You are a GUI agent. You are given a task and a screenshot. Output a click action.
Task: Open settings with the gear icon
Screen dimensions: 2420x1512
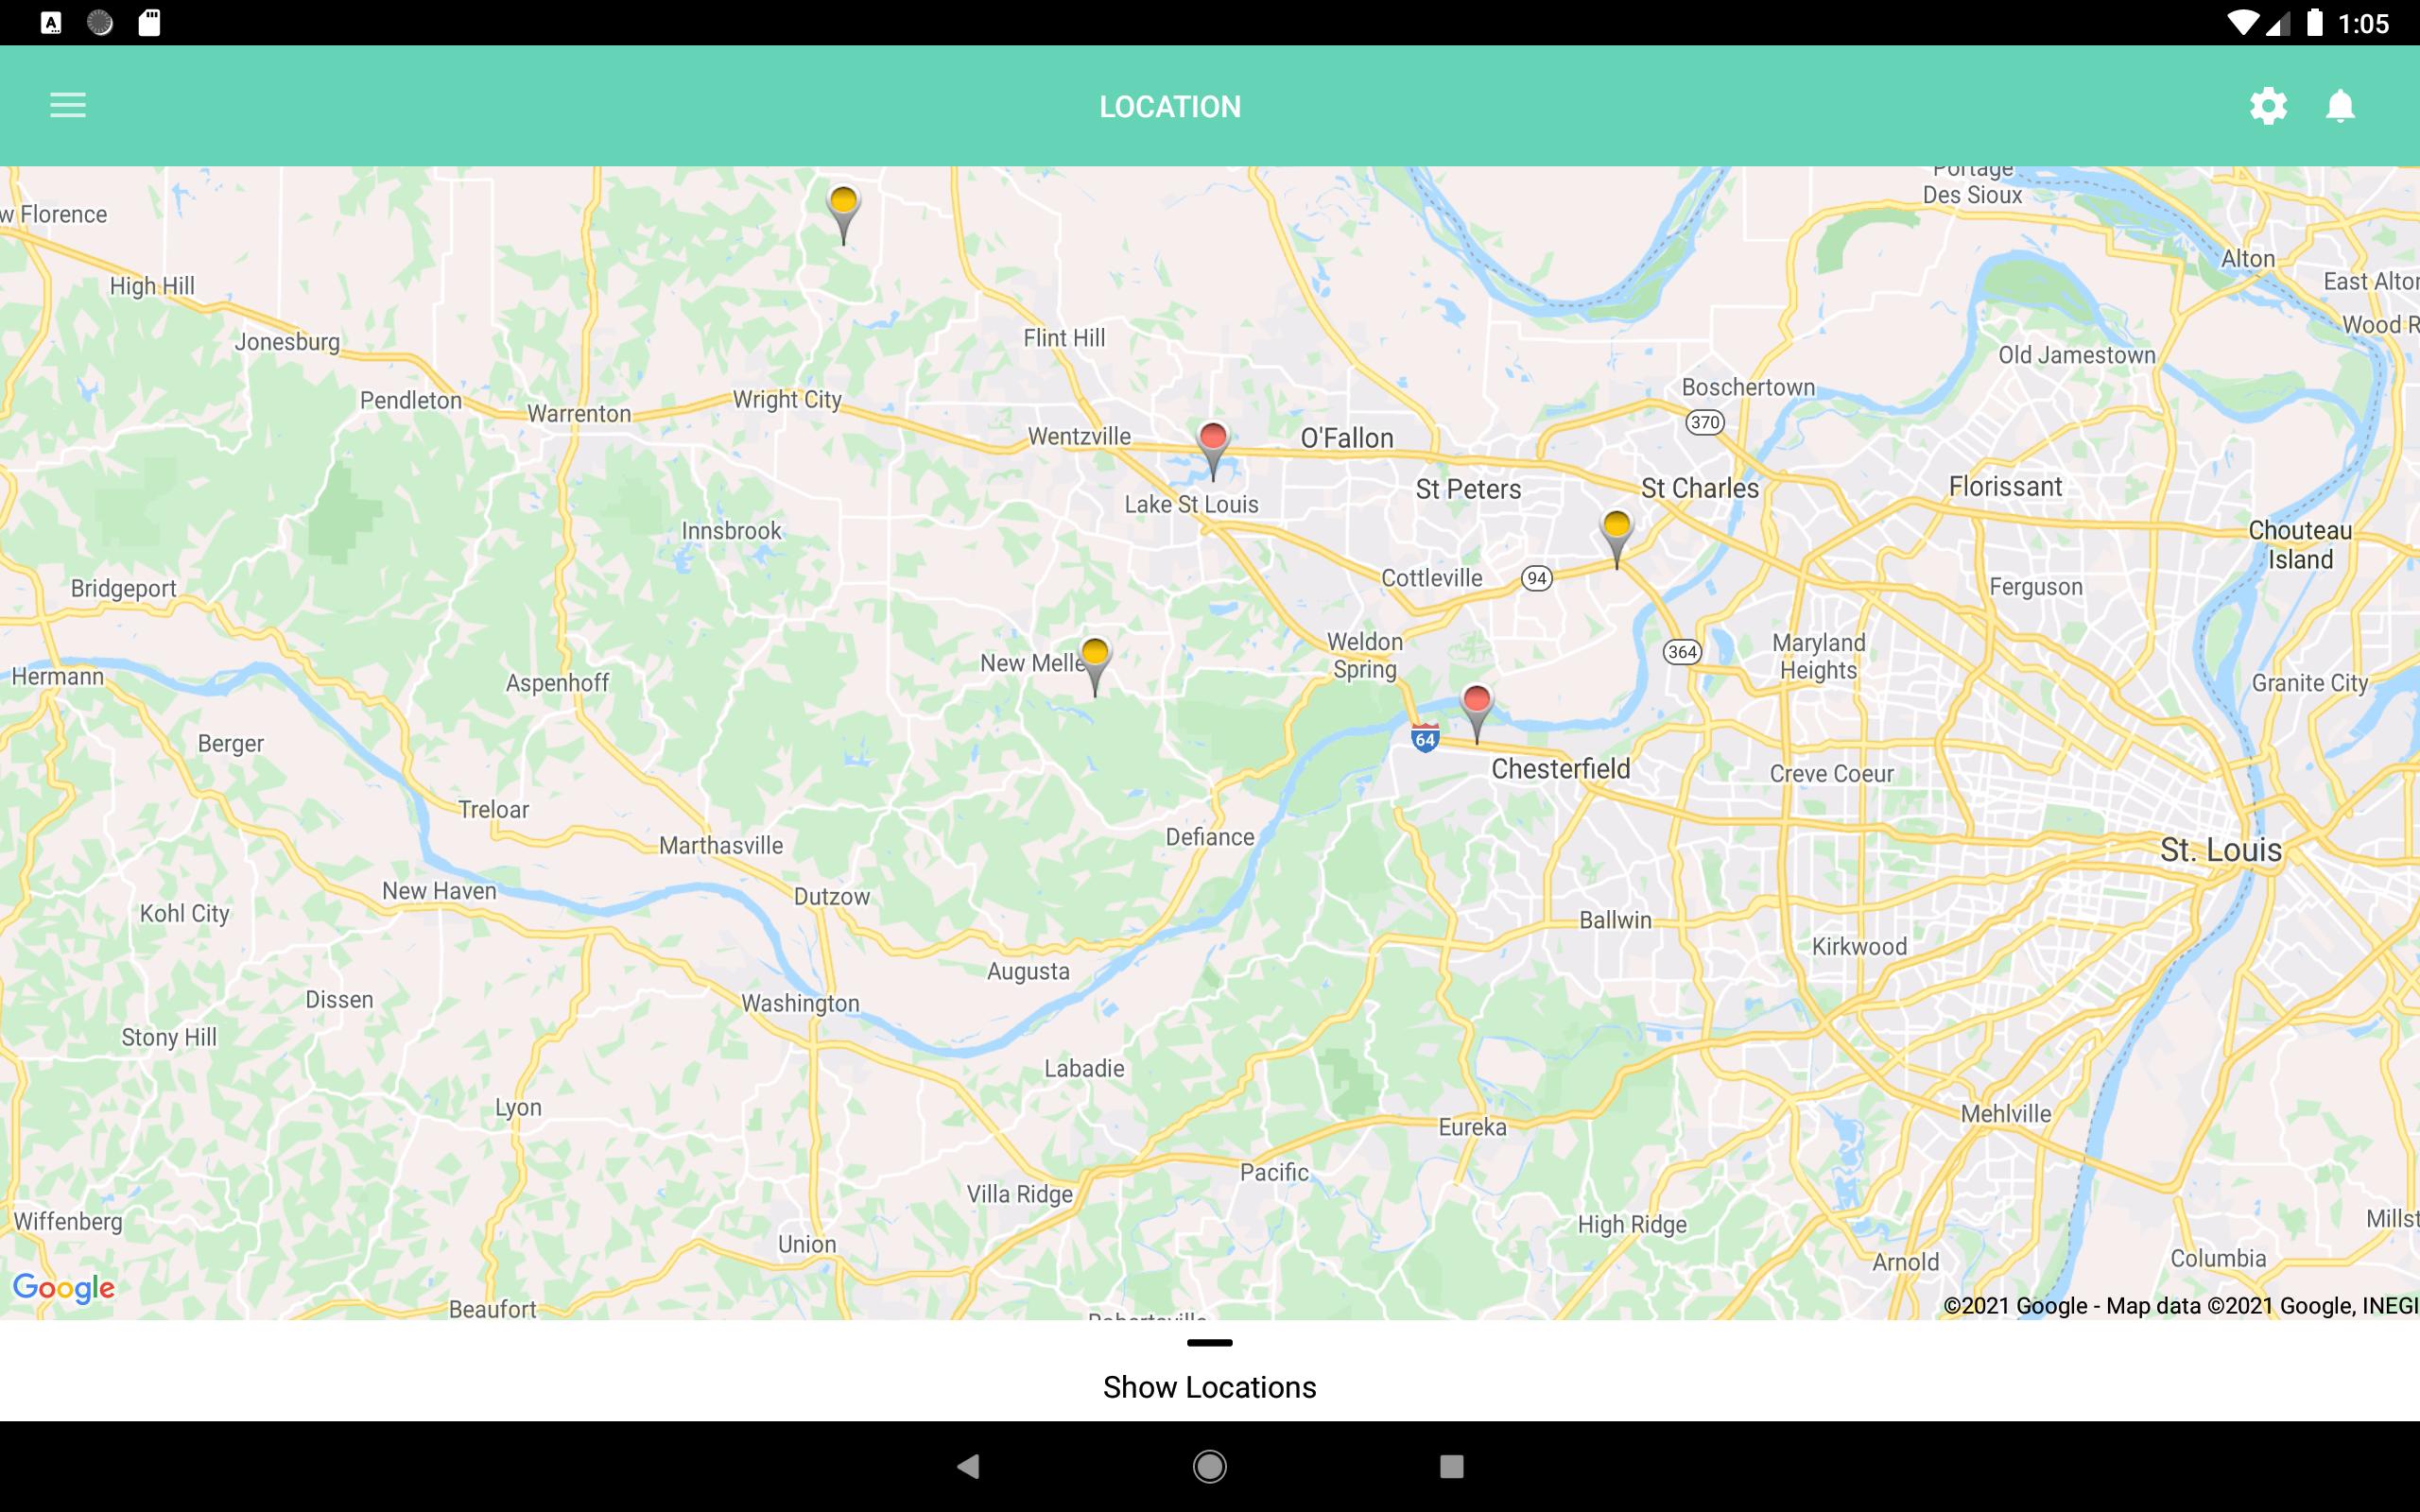tap(2268, 105)
